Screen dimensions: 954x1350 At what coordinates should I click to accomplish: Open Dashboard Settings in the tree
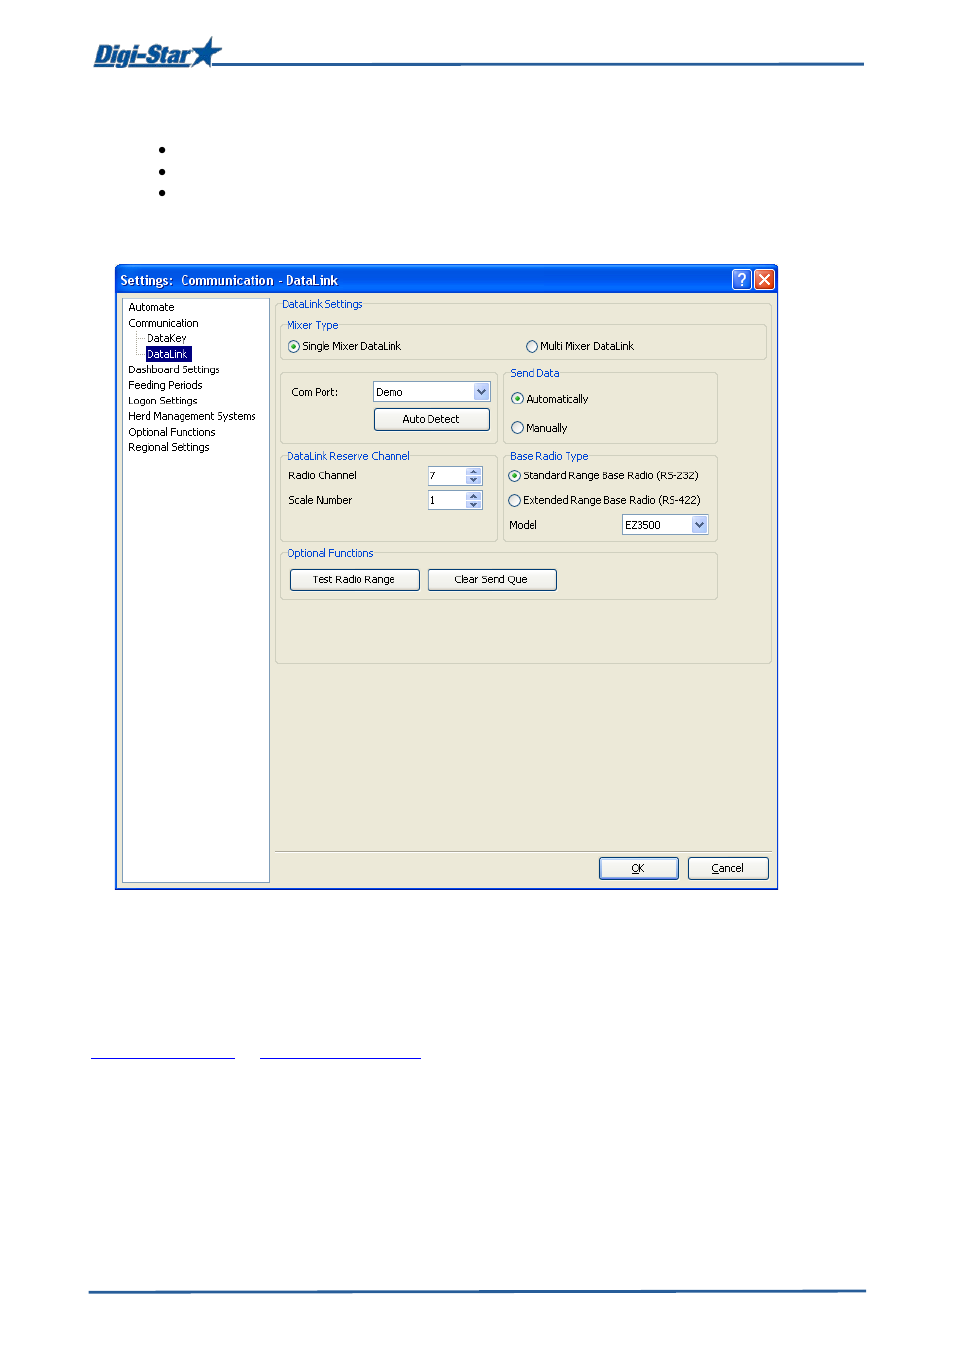(x=173, y=369)
